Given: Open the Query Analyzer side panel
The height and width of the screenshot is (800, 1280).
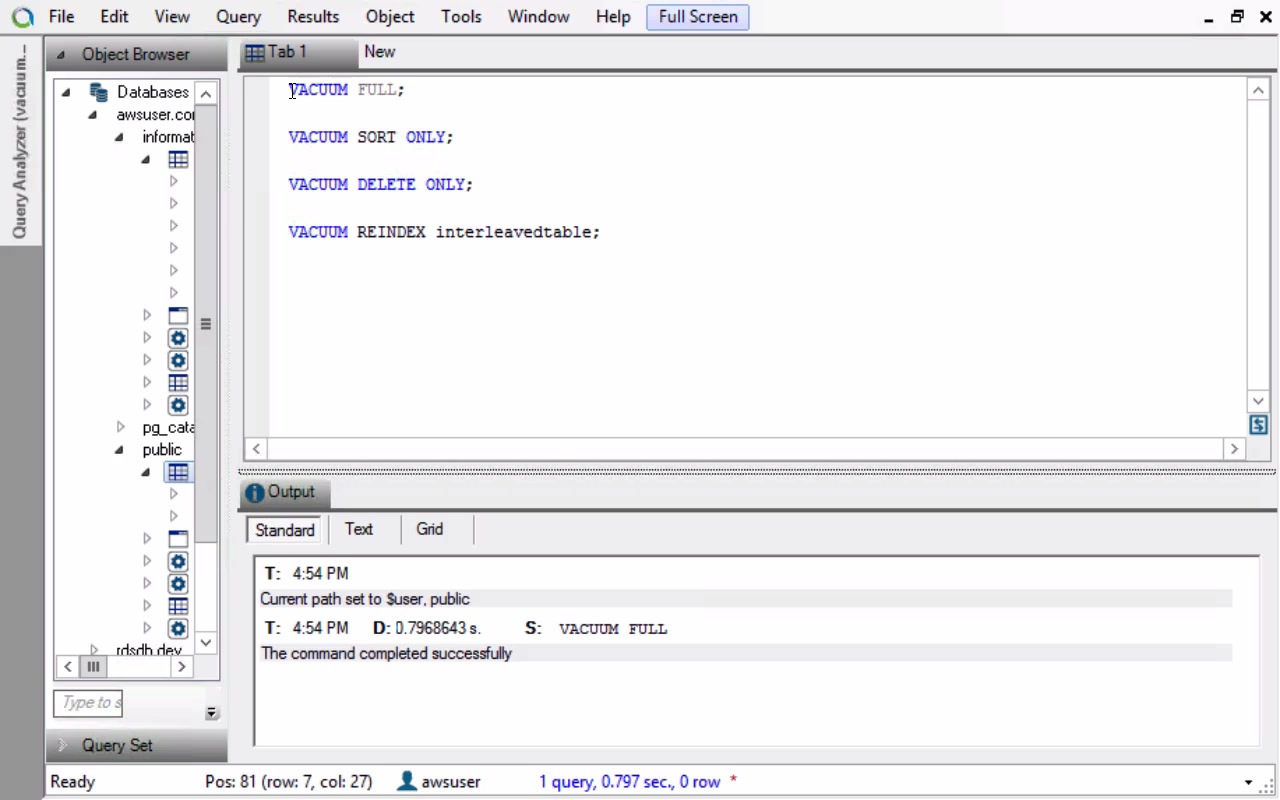Looking at the screenshot, I should (x=20, y=140).
